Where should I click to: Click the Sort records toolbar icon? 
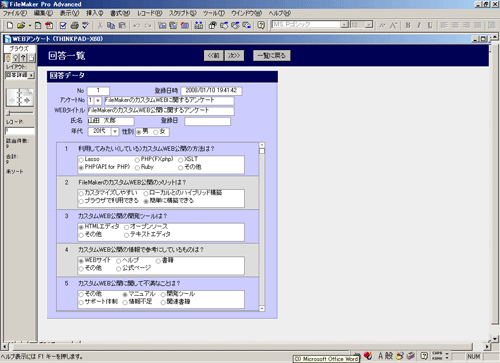(199, 25)
